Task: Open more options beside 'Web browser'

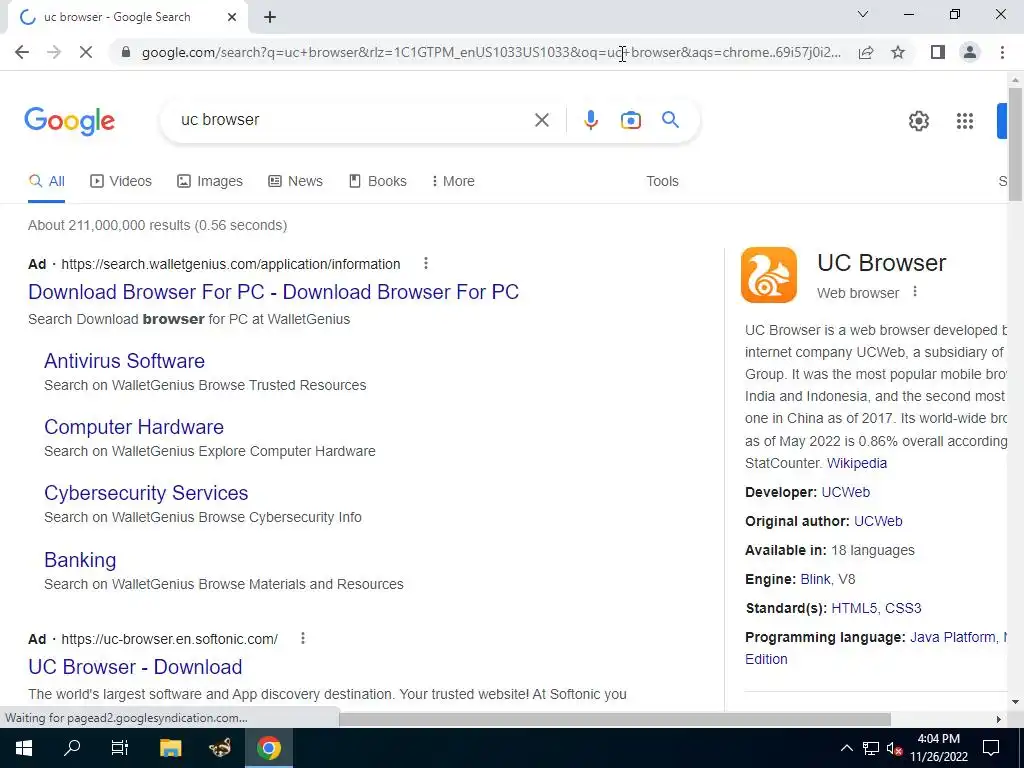Action: pyautogui.click(x=914, y=292)
